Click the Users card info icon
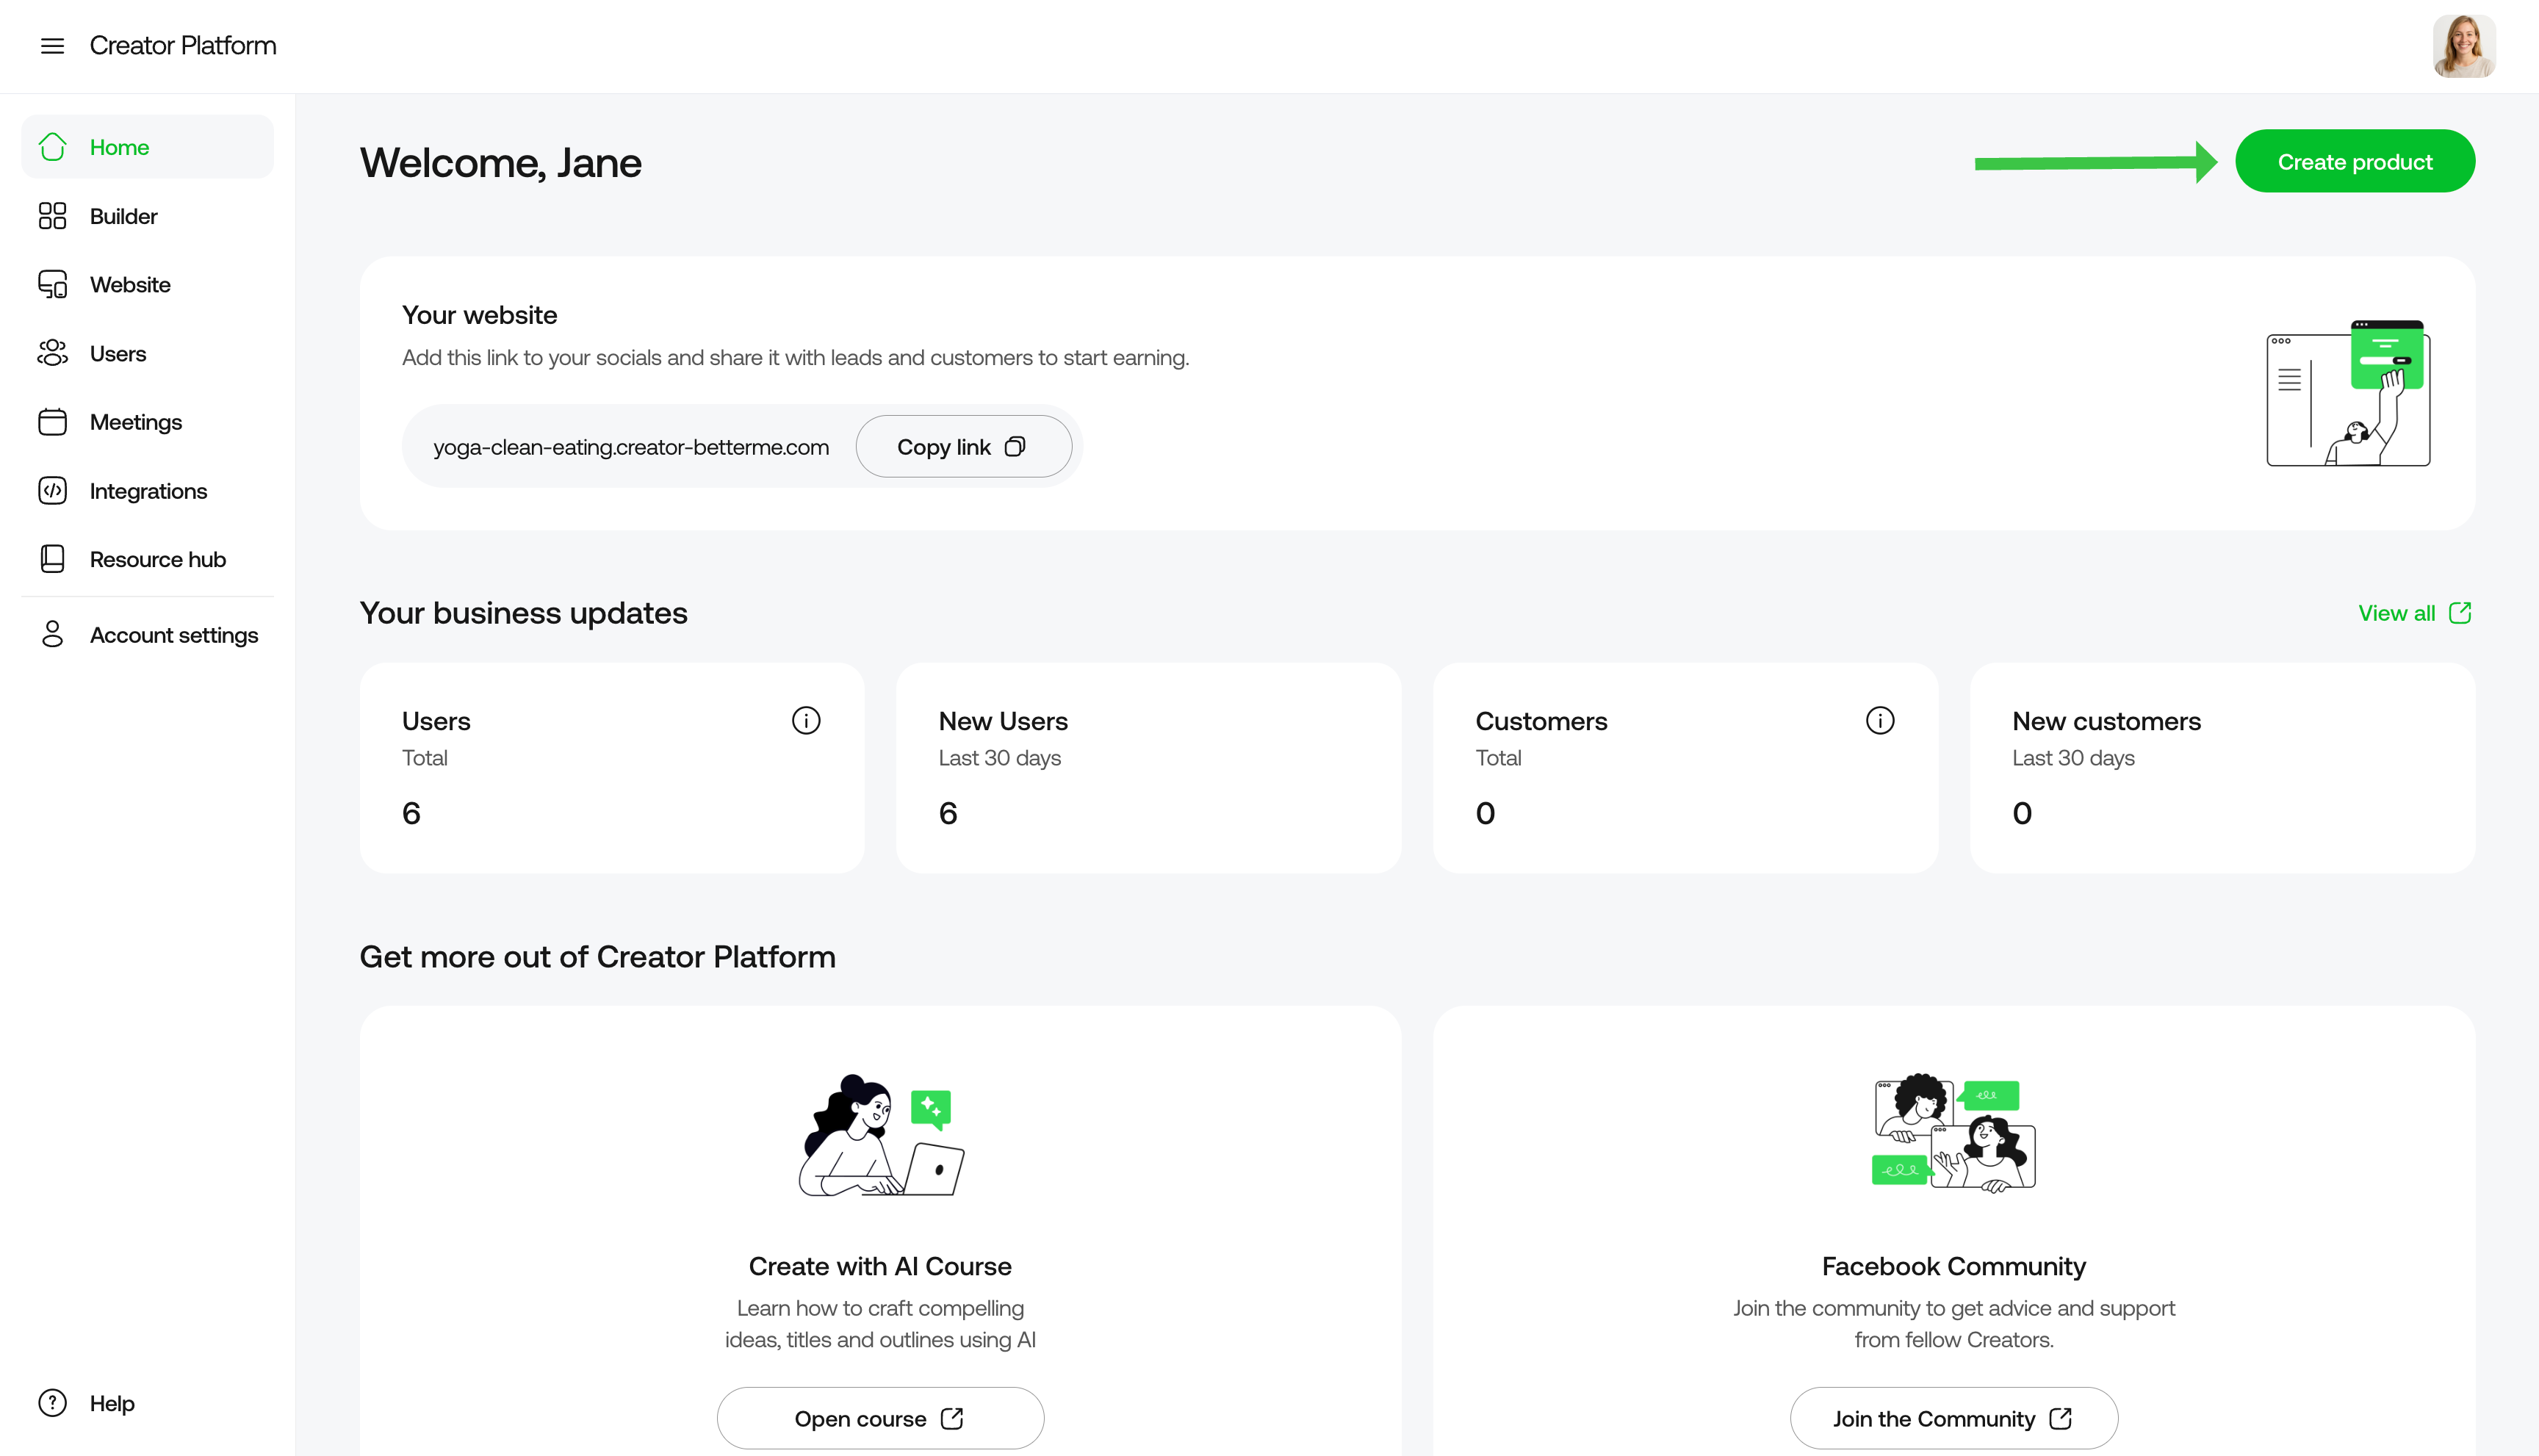This screenshot has width=2539, height=1456. coord(806,719)
